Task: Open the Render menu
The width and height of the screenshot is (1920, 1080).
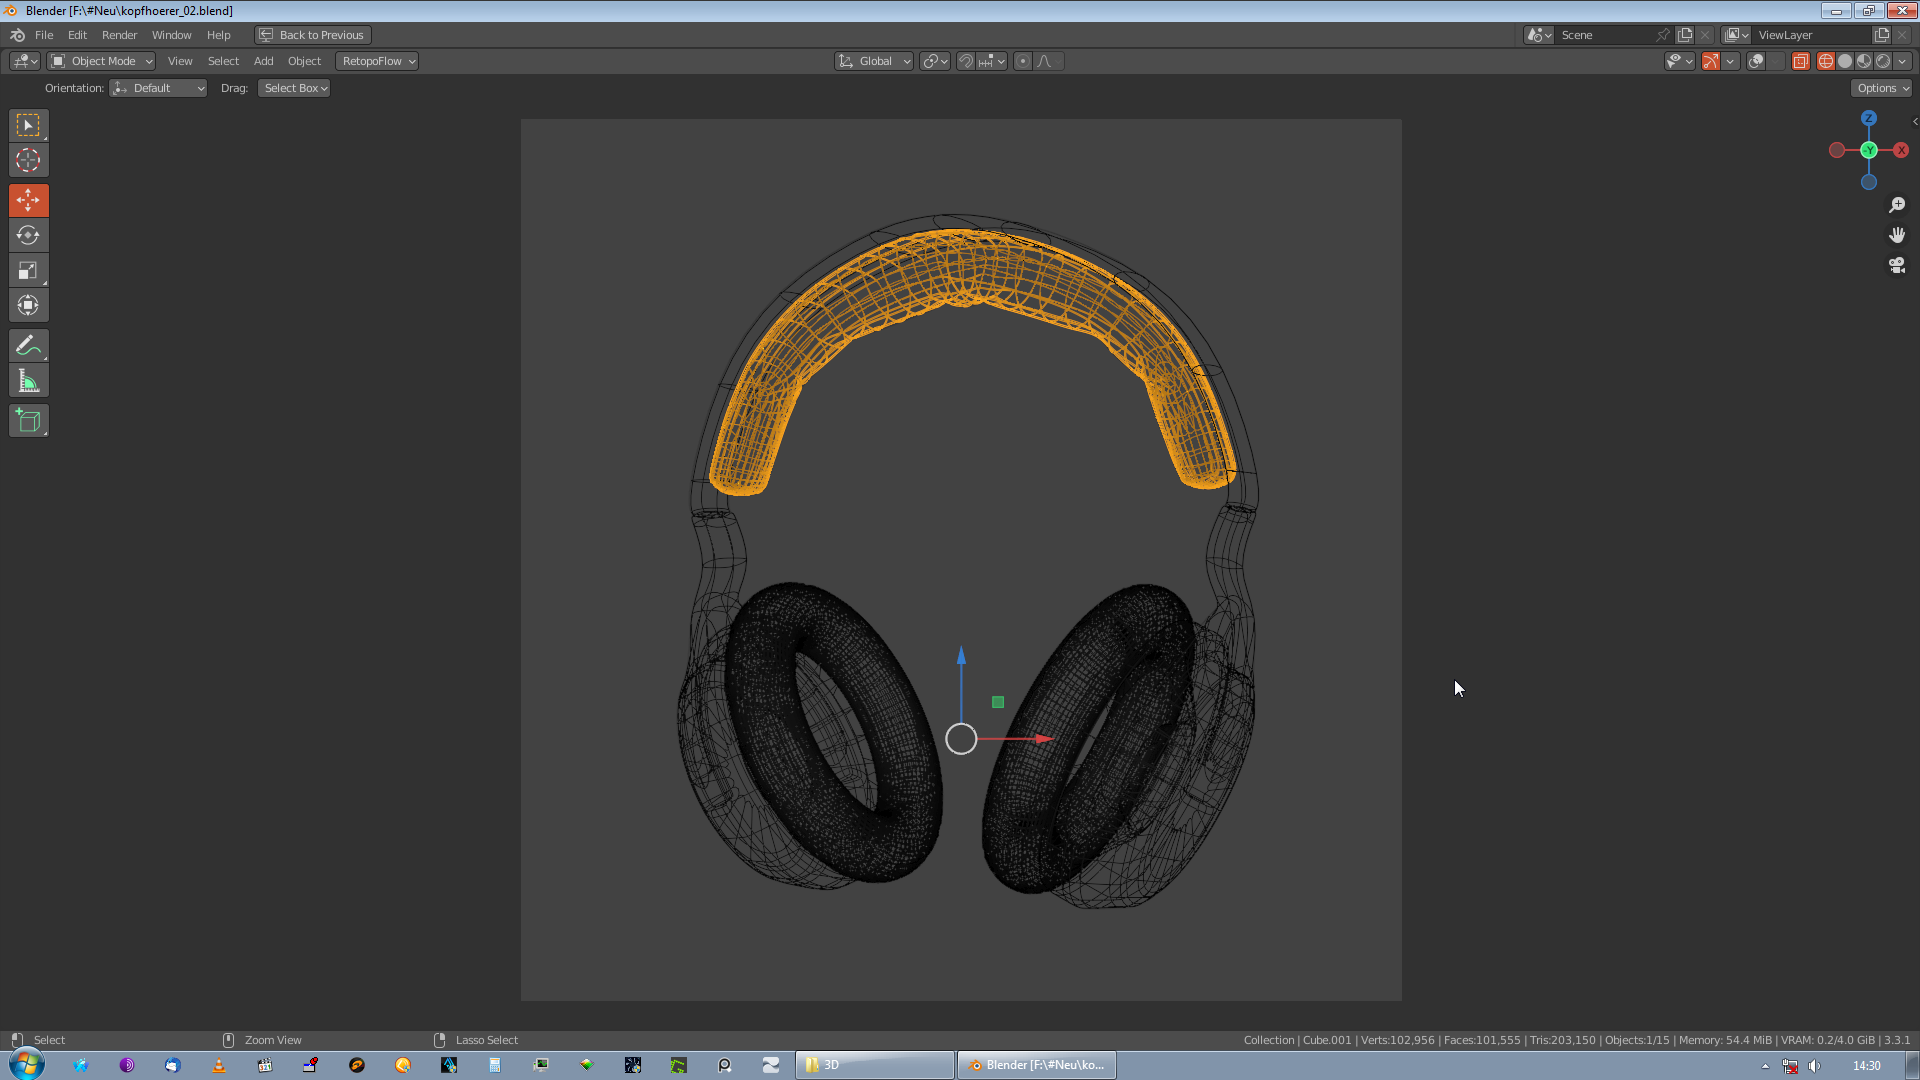Action: (x=119, y=35)
